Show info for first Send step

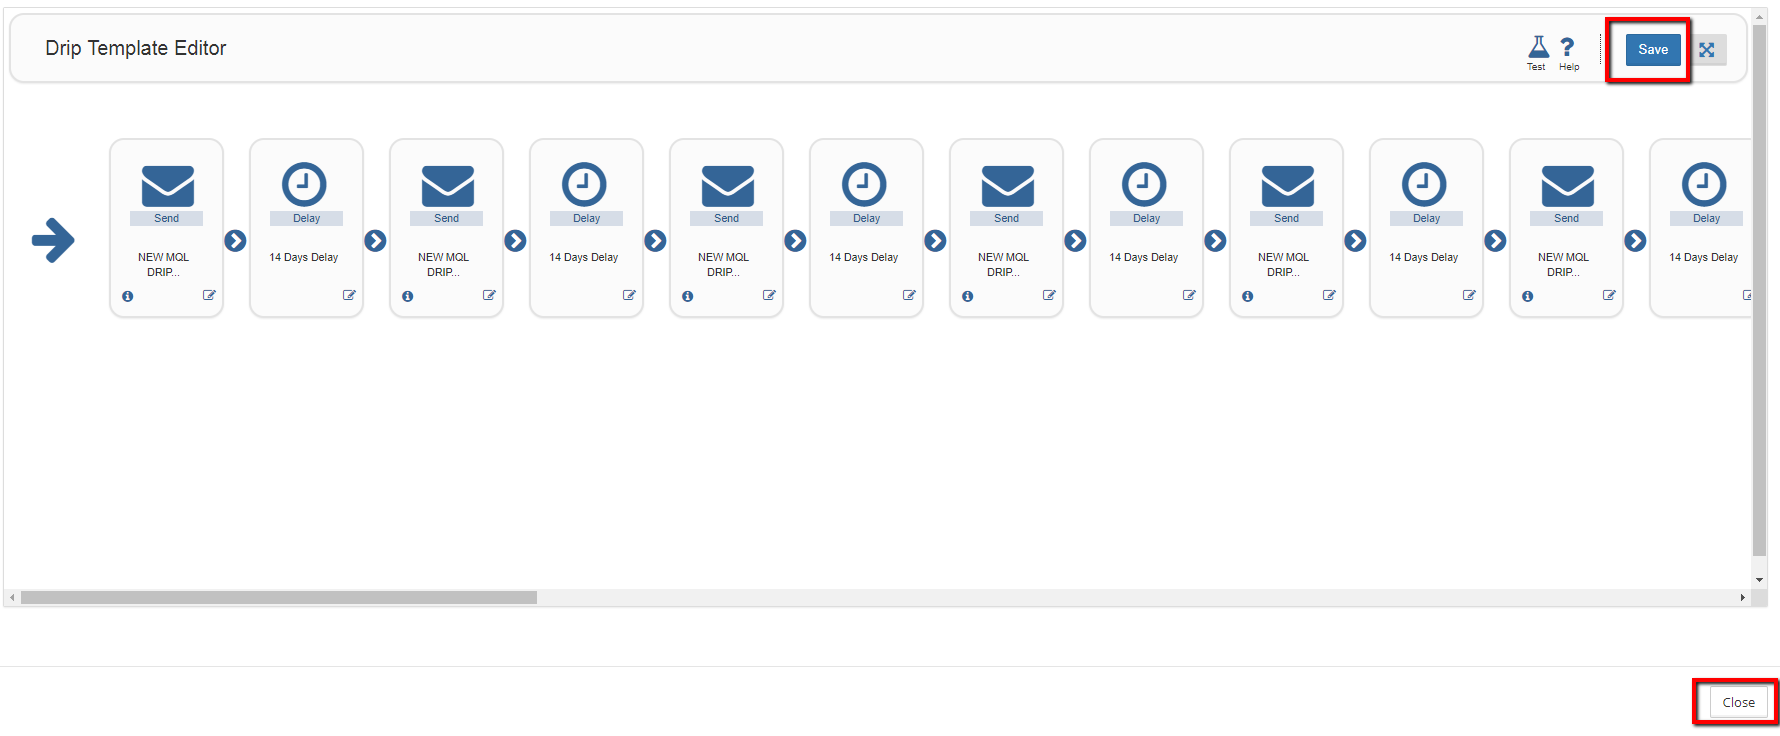(128, 296)
